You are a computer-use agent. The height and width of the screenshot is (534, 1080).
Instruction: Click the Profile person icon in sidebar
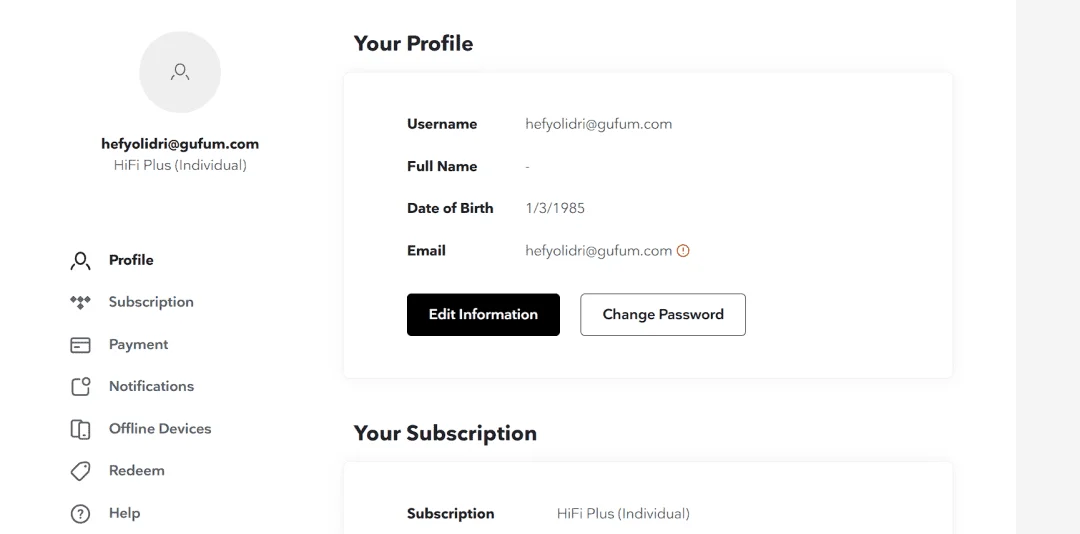tap(81, 261)
